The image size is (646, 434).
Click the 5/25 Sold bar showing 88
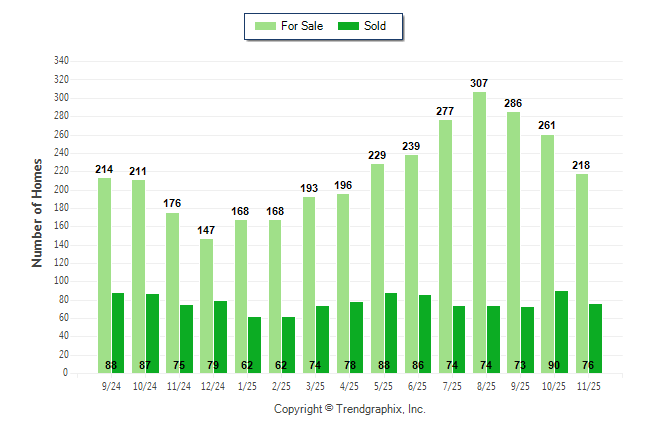coord(391,332)
